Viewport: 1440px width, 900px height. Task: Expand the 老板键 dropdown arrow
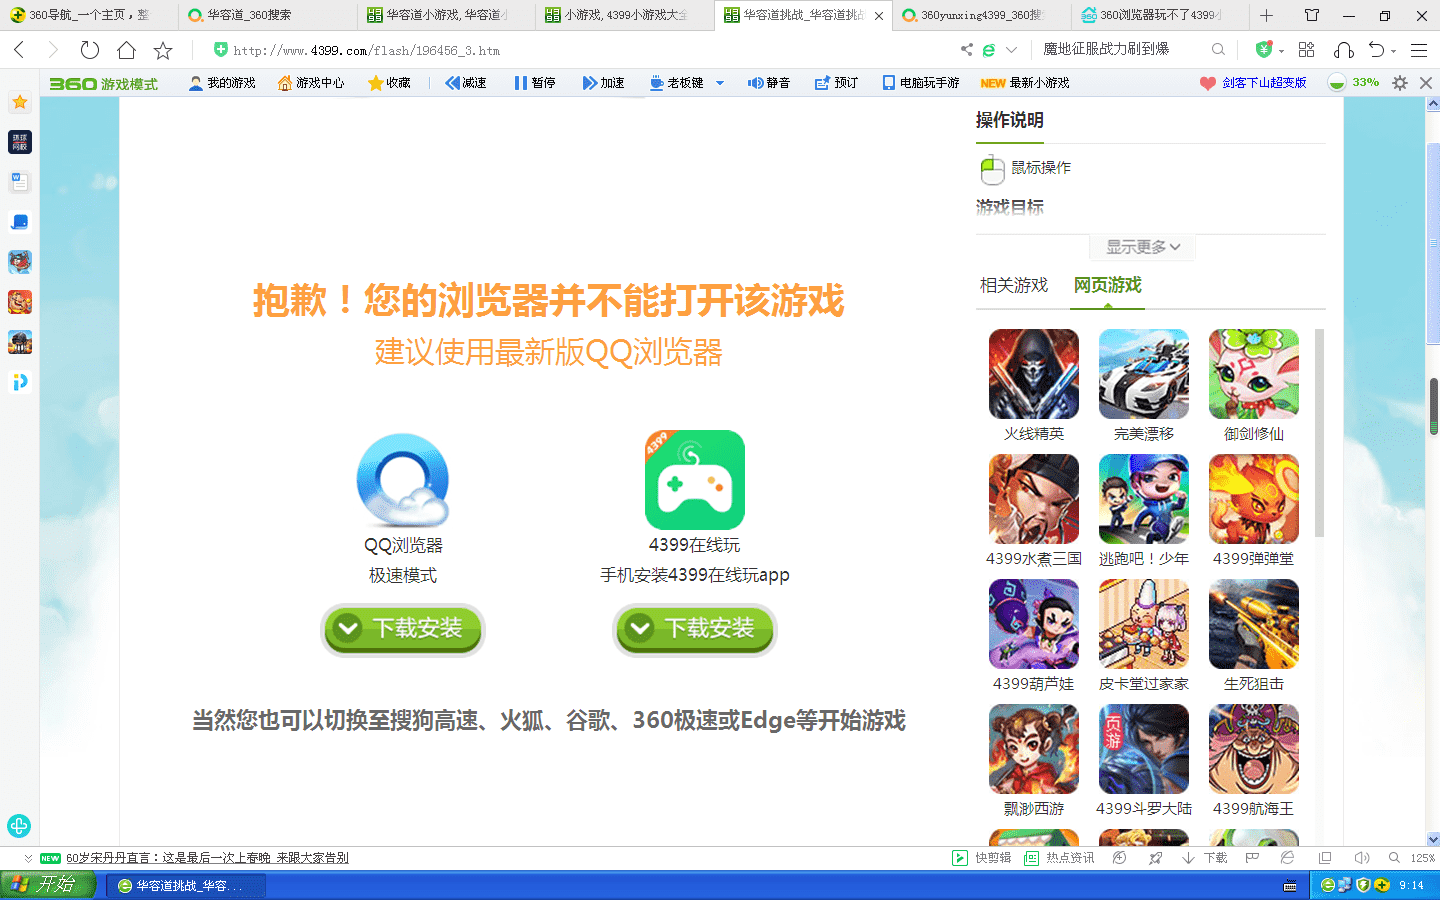coord(720,83)
